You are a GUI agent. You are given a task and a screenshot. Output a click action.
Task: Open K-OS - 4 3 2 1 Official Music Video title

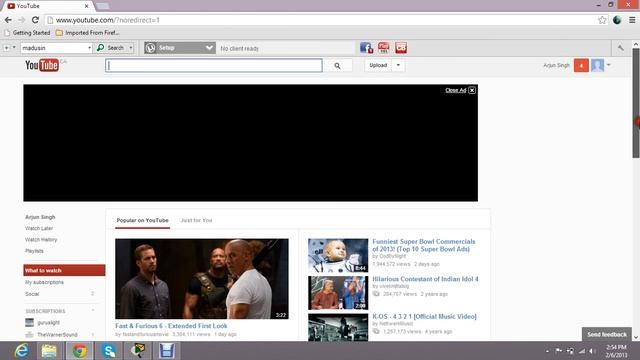click(424, 317)
